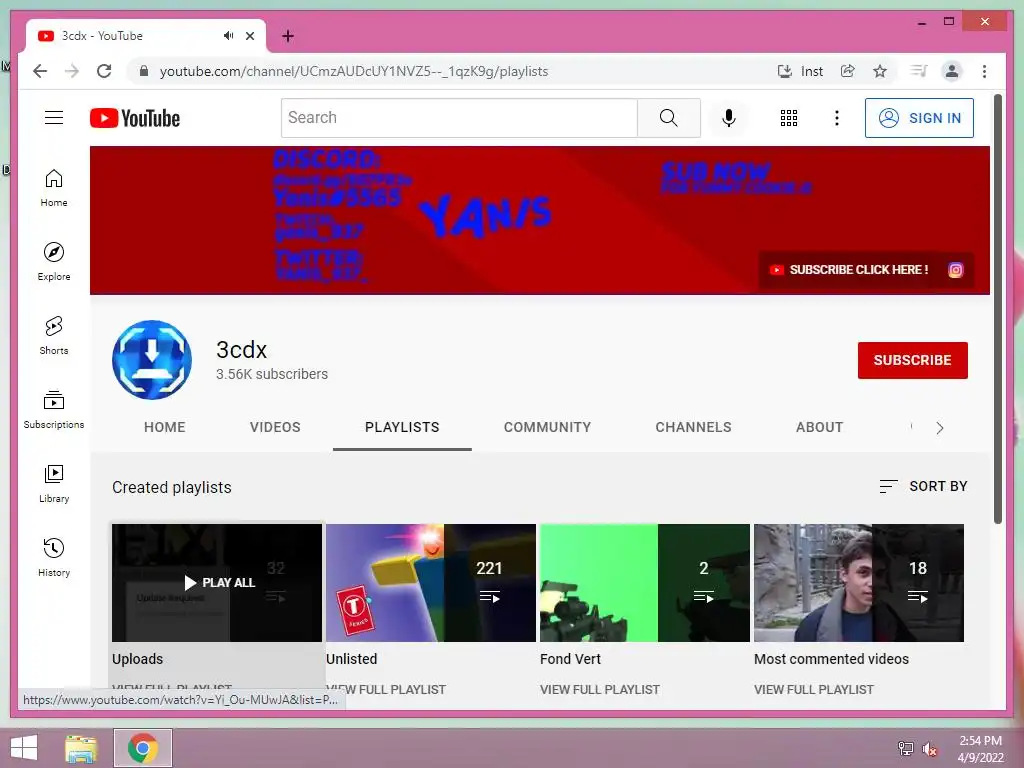Click inside the YouTube search field
The image size is (1024, 768).
(459, 118)
